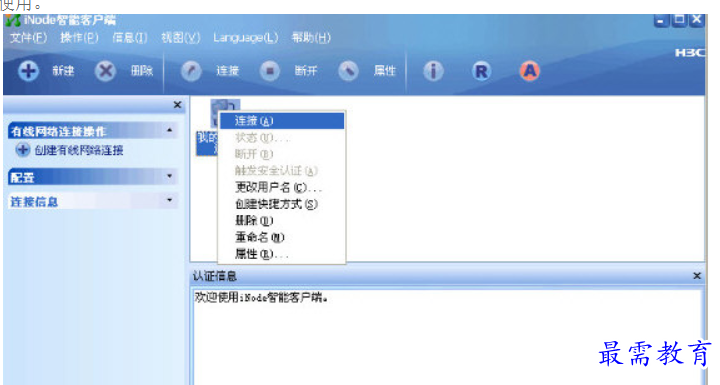The width and height of the screenshot is (720, 385).
Task: Click the 有线网络连接操作 section header
Action: (92, 131)
